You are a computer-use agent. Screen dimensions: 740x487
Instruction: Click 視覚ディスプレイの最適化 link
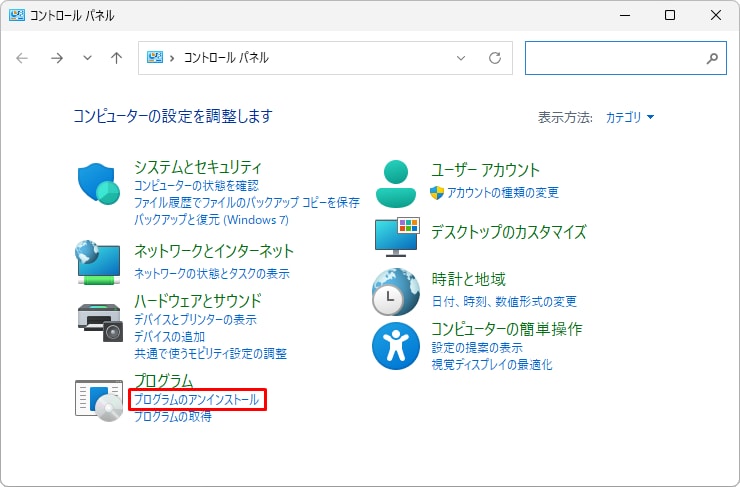[492, 365]
